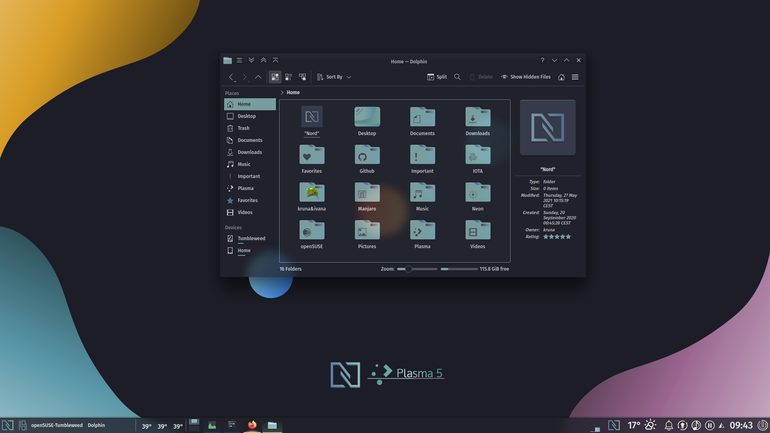This screenshot has width=770, height=433.
Task: Click the double-up chevron in the titlebar
Action: click(263, 60)
